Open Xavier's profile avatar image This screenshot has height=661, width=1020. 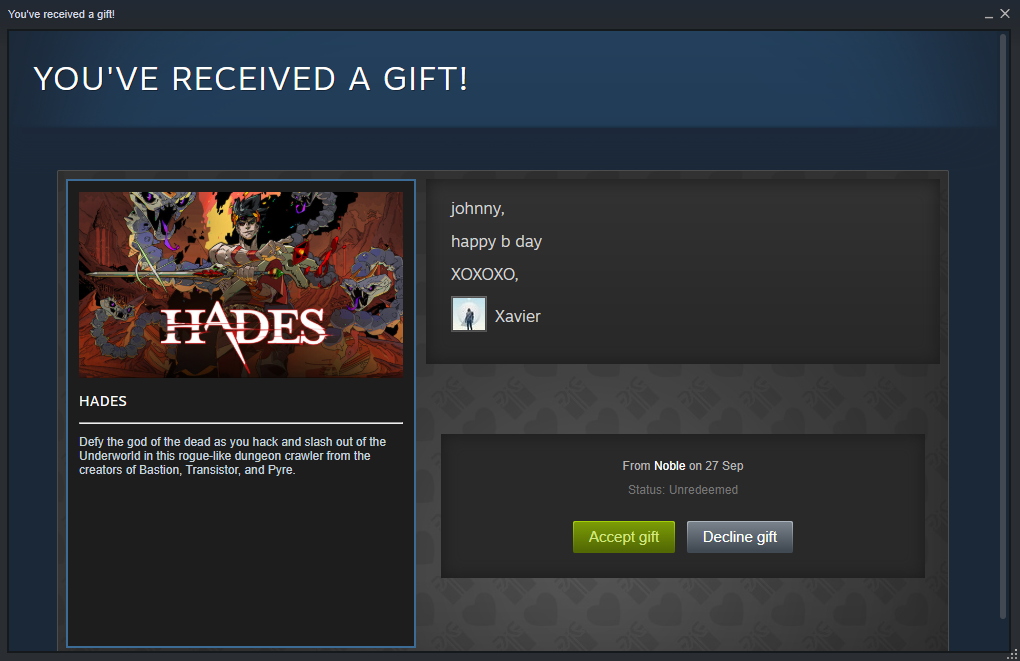pos(469,314)
